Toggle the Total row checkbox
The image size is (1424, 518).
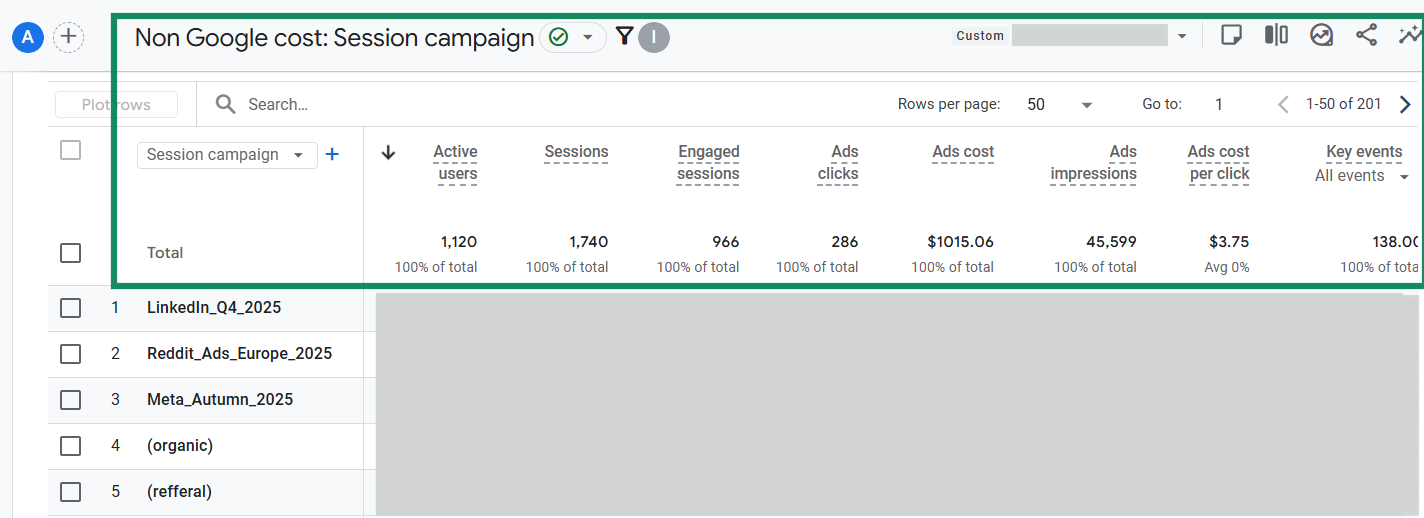pyautogui.click(x=70, y=253)
